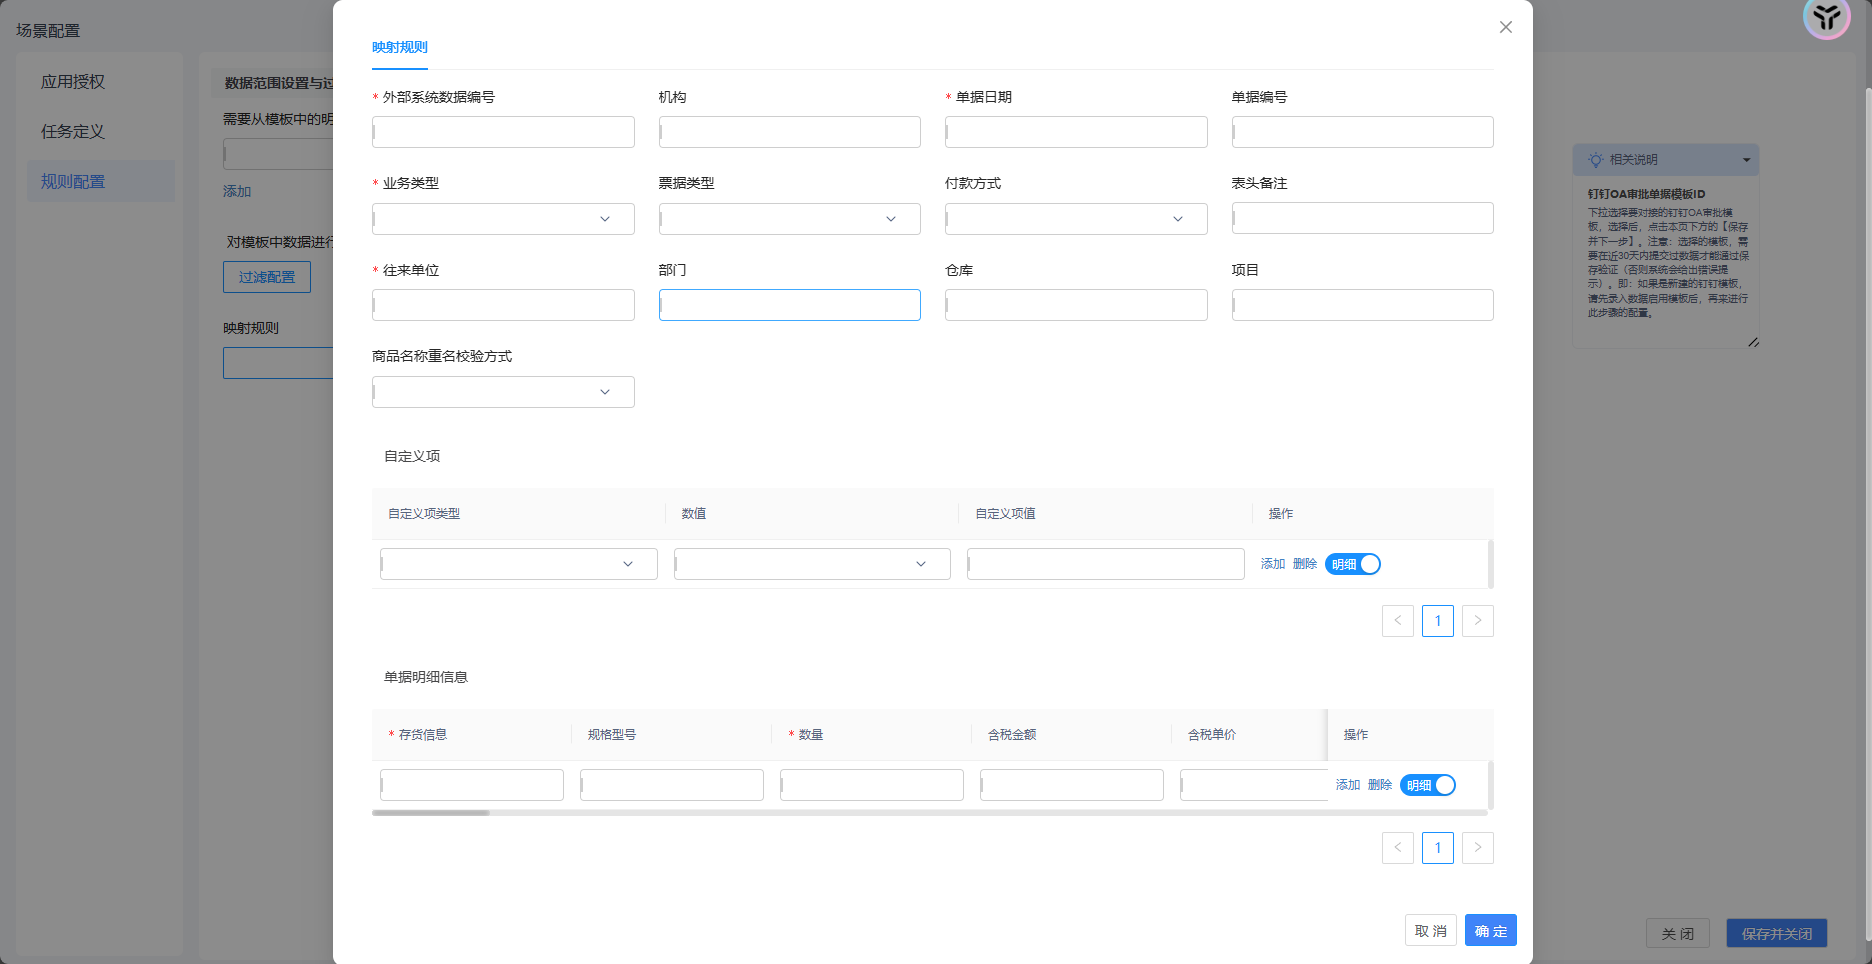Image resolution: width=1872 pixels, height=964 pixels.
Task: Click the 仓库 input field
Action: (1076, 305)
